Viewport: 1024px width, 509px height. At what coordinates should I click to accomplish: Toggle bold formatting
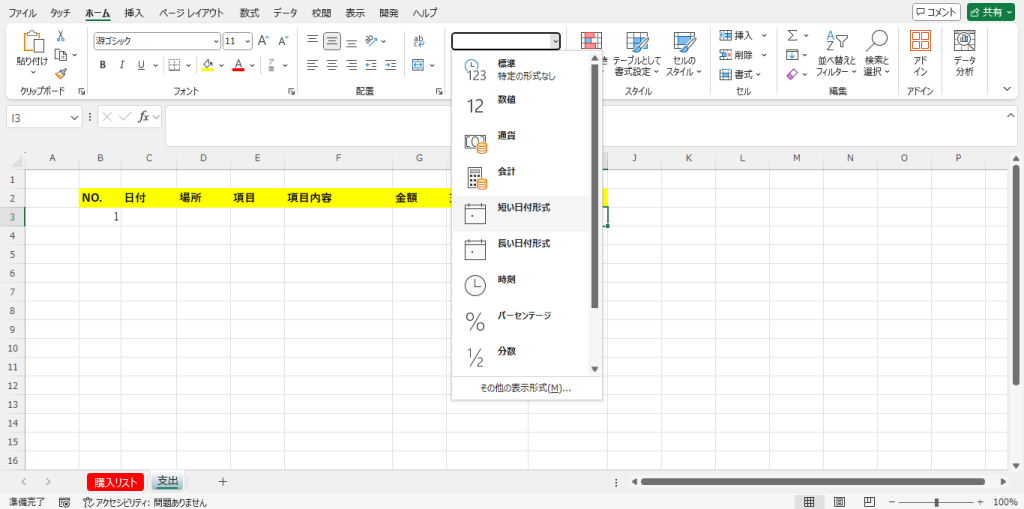click(x=102, y=65)
